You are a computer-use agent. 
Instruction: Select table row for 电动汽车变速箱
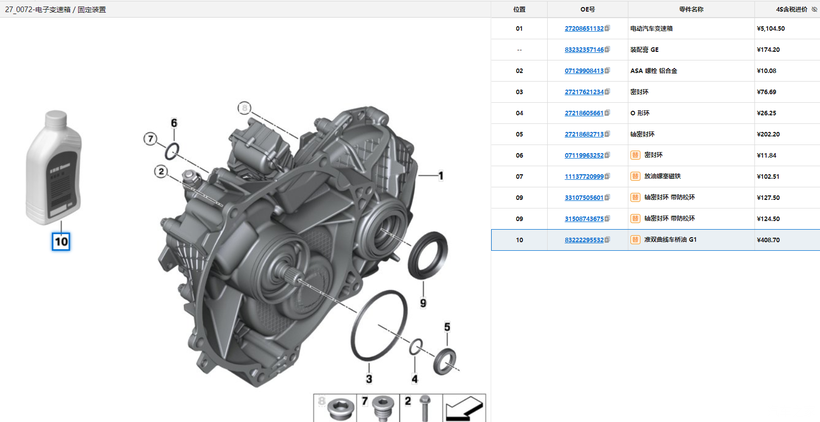655,29
